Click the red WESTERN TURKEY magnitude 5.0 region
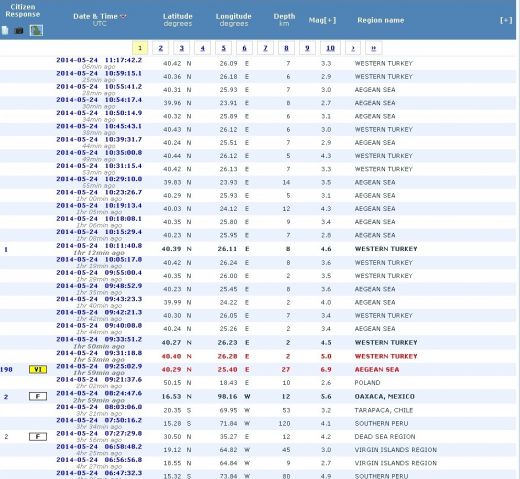 click(386, 356)
